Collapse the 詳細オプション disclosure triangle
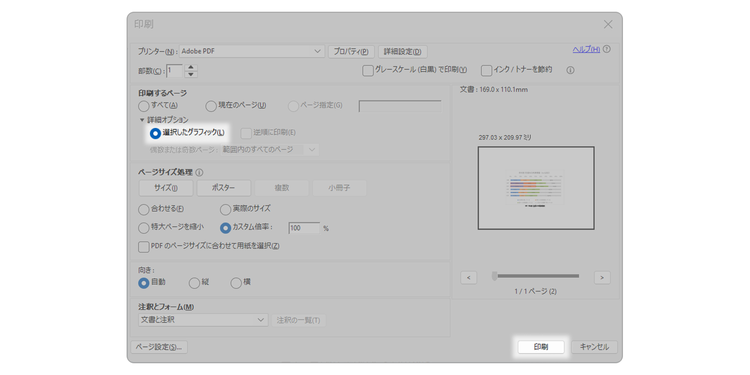The width and height of the screenshot is (750, 375). tap(142, 120)
